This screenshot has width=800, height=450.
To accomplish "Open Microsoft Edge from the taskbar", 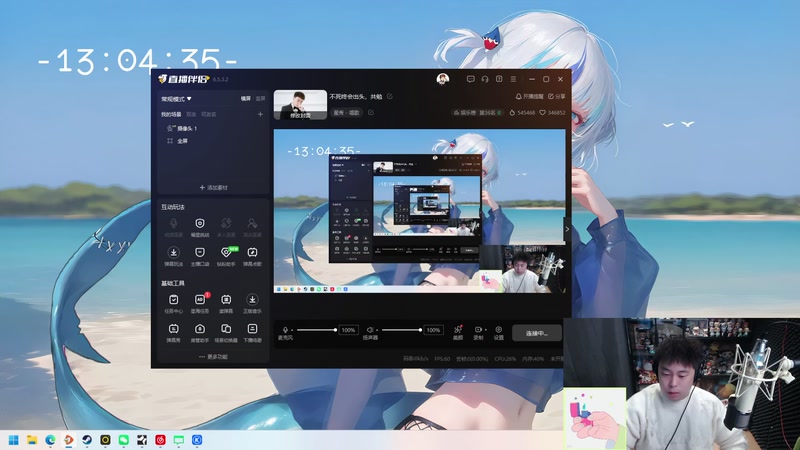I will [51, 440].
